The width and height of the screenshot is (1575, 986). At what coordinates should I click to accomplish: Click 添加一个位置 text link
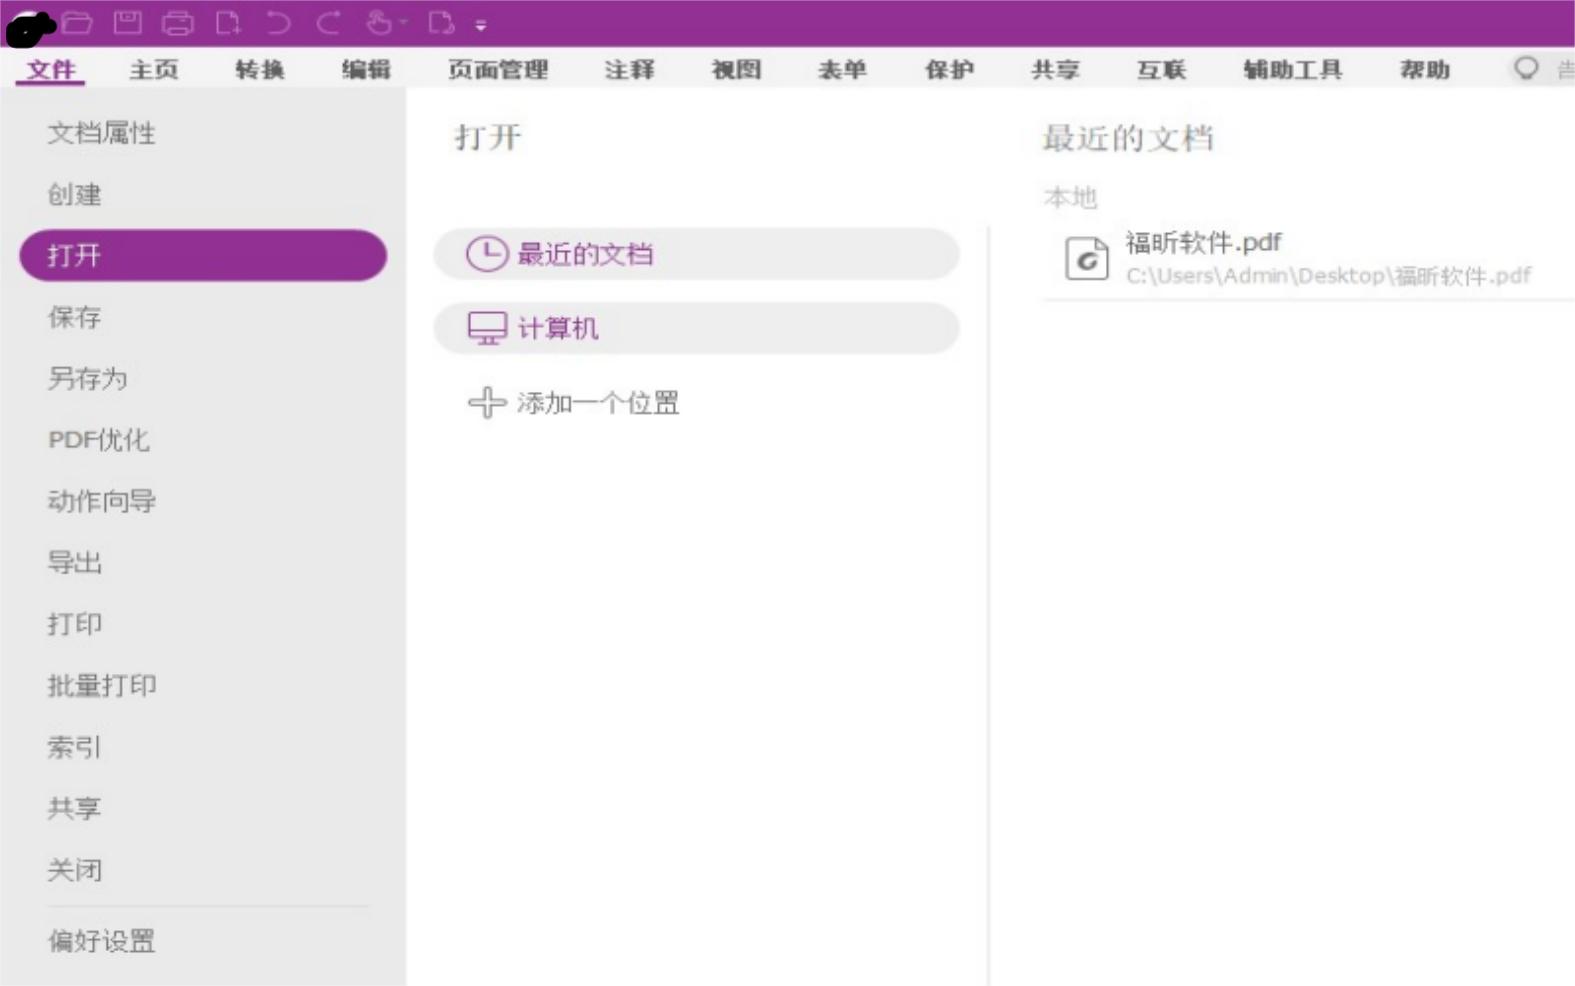click(598, 403)
